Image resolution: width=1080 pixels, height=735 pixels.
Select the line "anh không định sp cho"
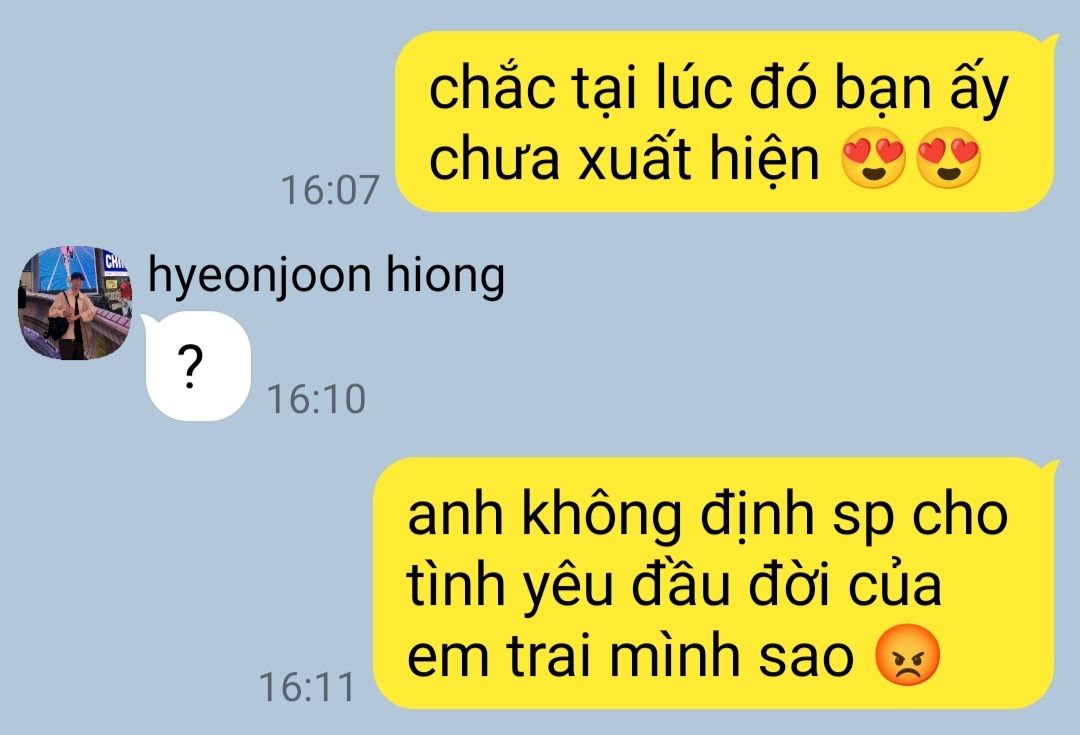click(x=707, y=515)
